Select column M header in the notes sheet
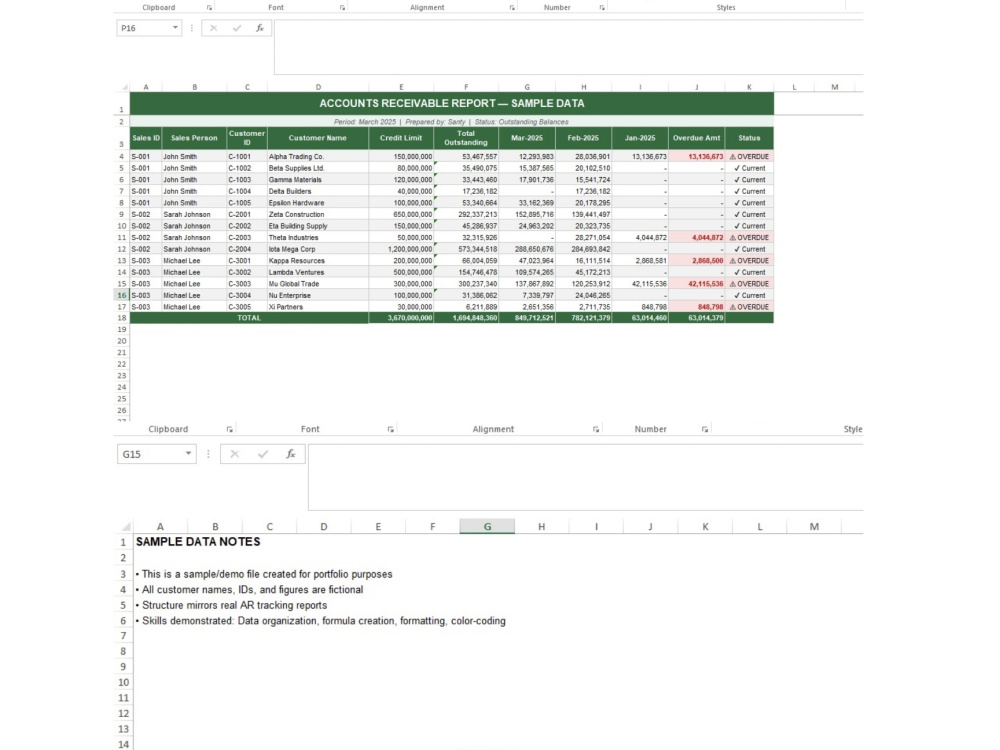This screenshot has height=750, width=1000. pyautogui.click(x=814, y=527)
